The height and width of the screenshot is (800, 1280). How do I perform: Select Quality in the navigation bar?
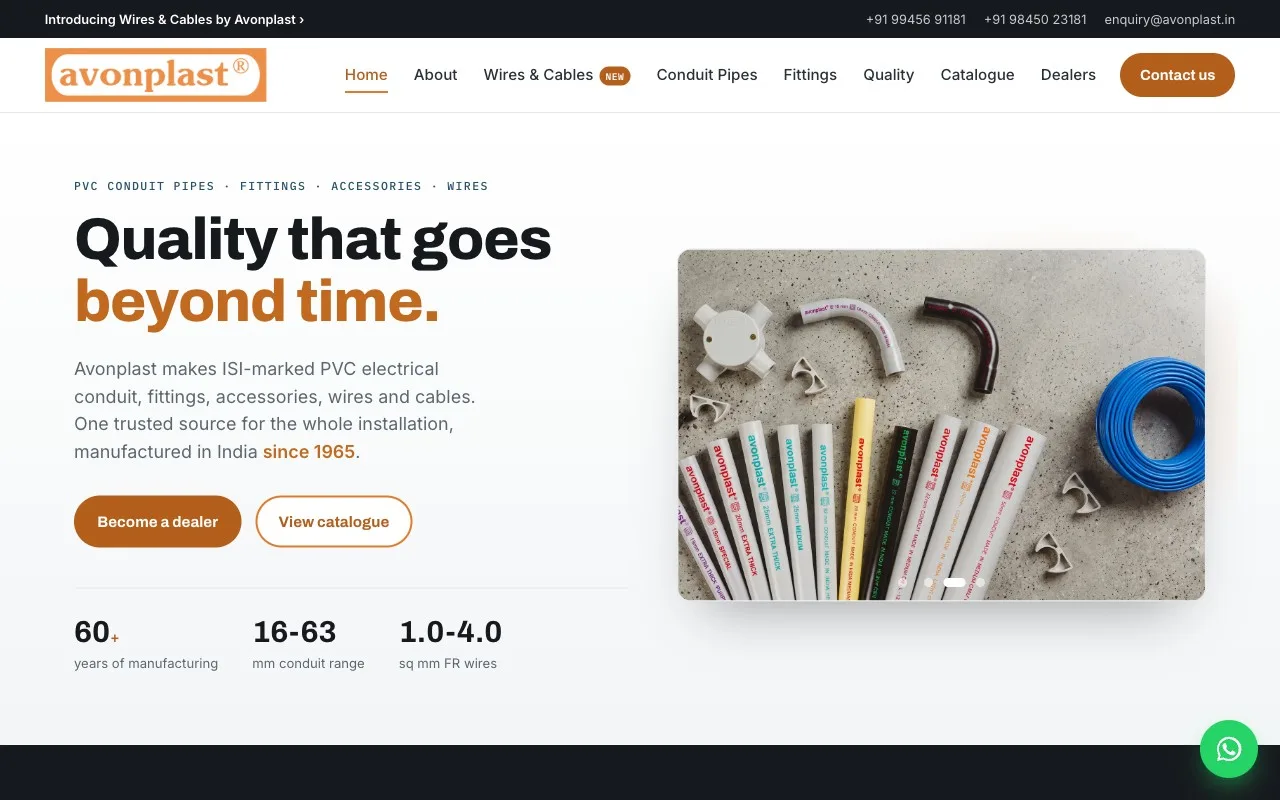pos(889,75)
